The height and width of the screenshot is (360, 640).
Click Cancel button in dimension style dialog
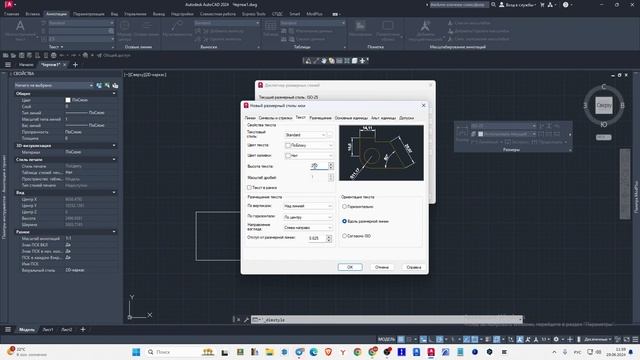pos(382,267)
